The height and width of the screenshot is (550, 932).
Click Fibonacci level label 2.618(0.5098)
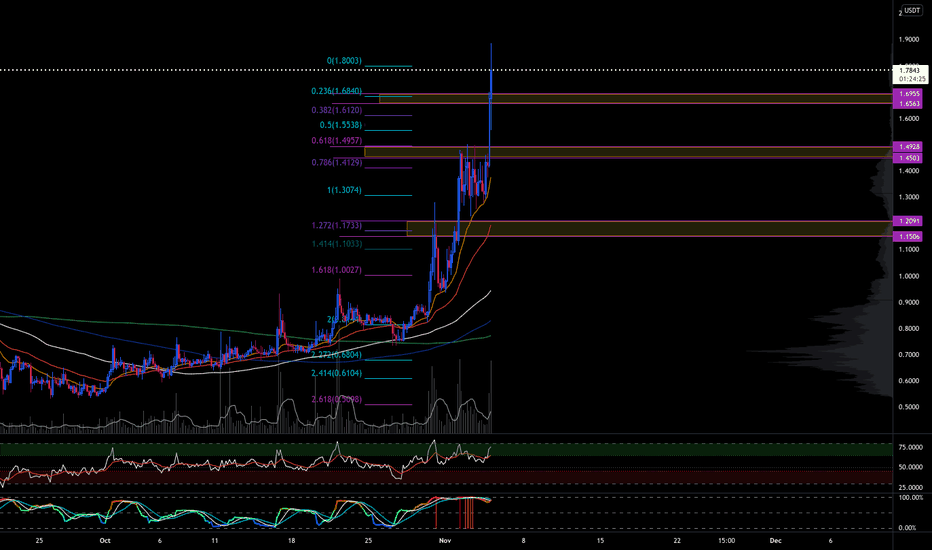click(x=336, y=399)
